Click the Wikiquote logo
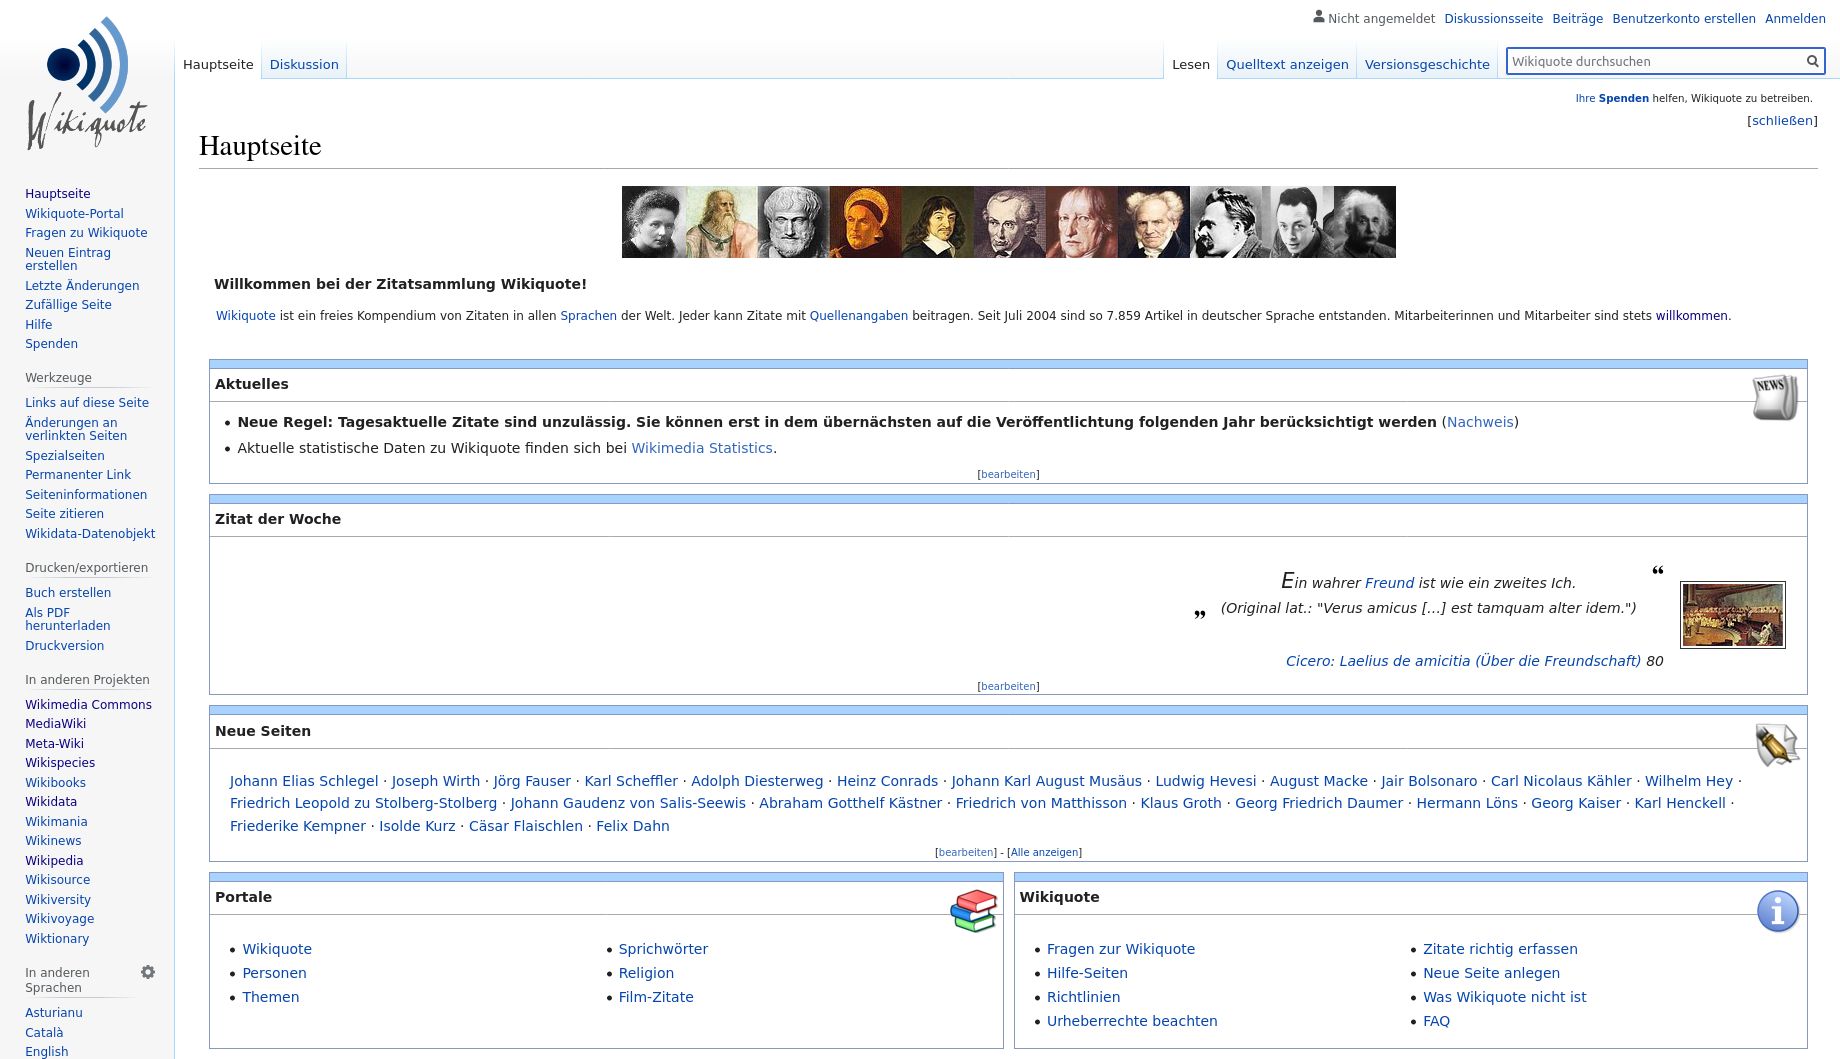The width and height of the screenshot is (1840, 1059). [x=87, y=83]
